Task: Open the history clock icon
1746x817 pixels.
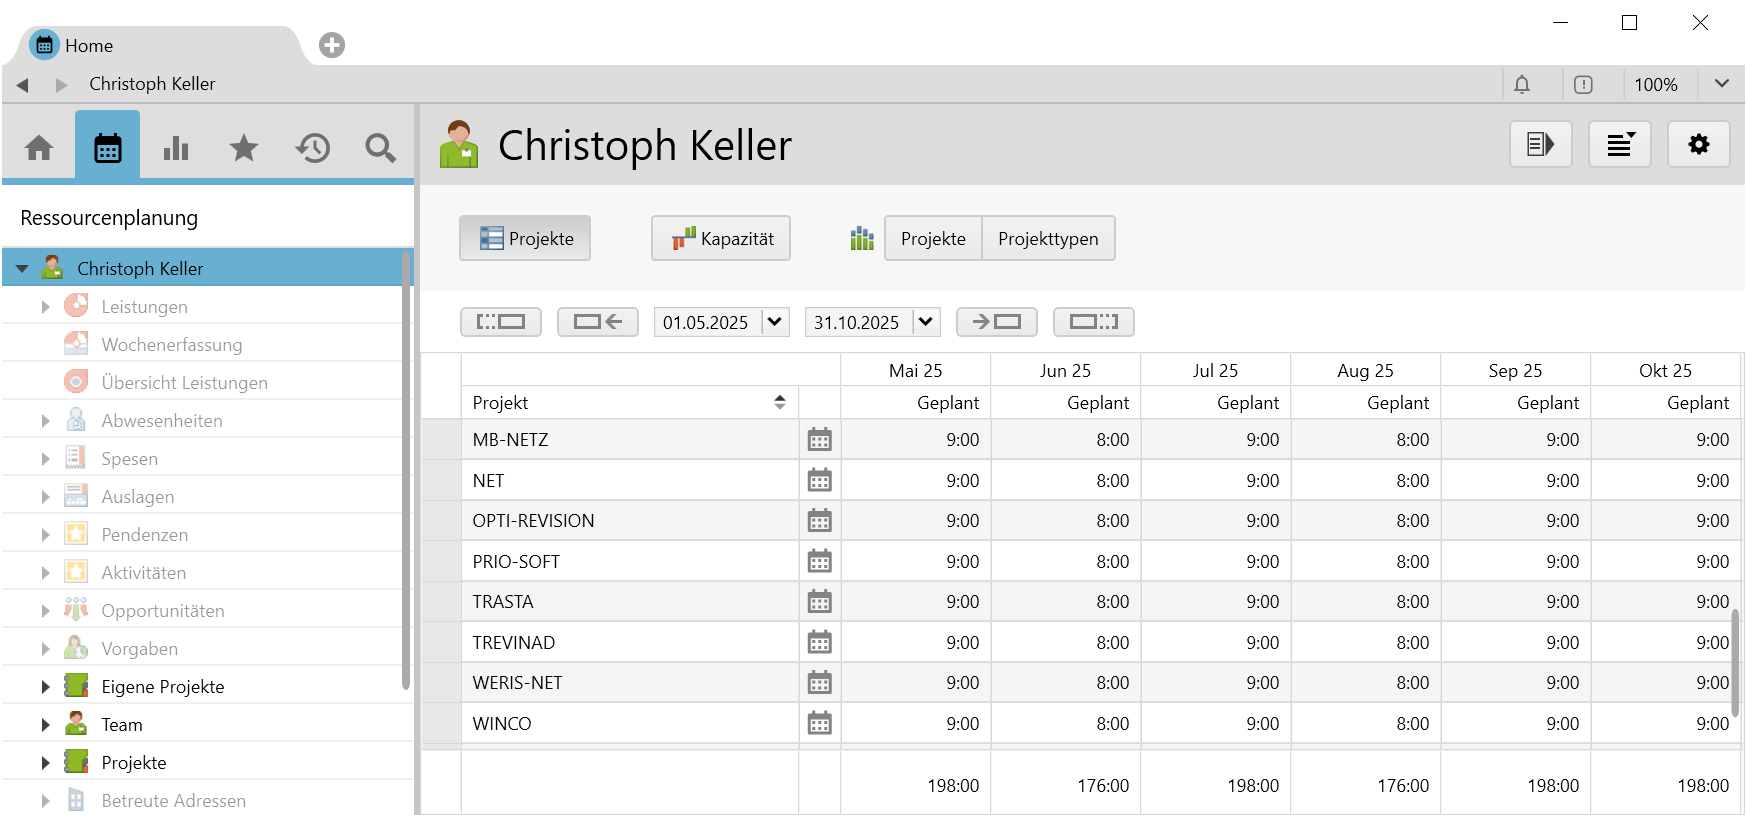Action: point(312,148)
